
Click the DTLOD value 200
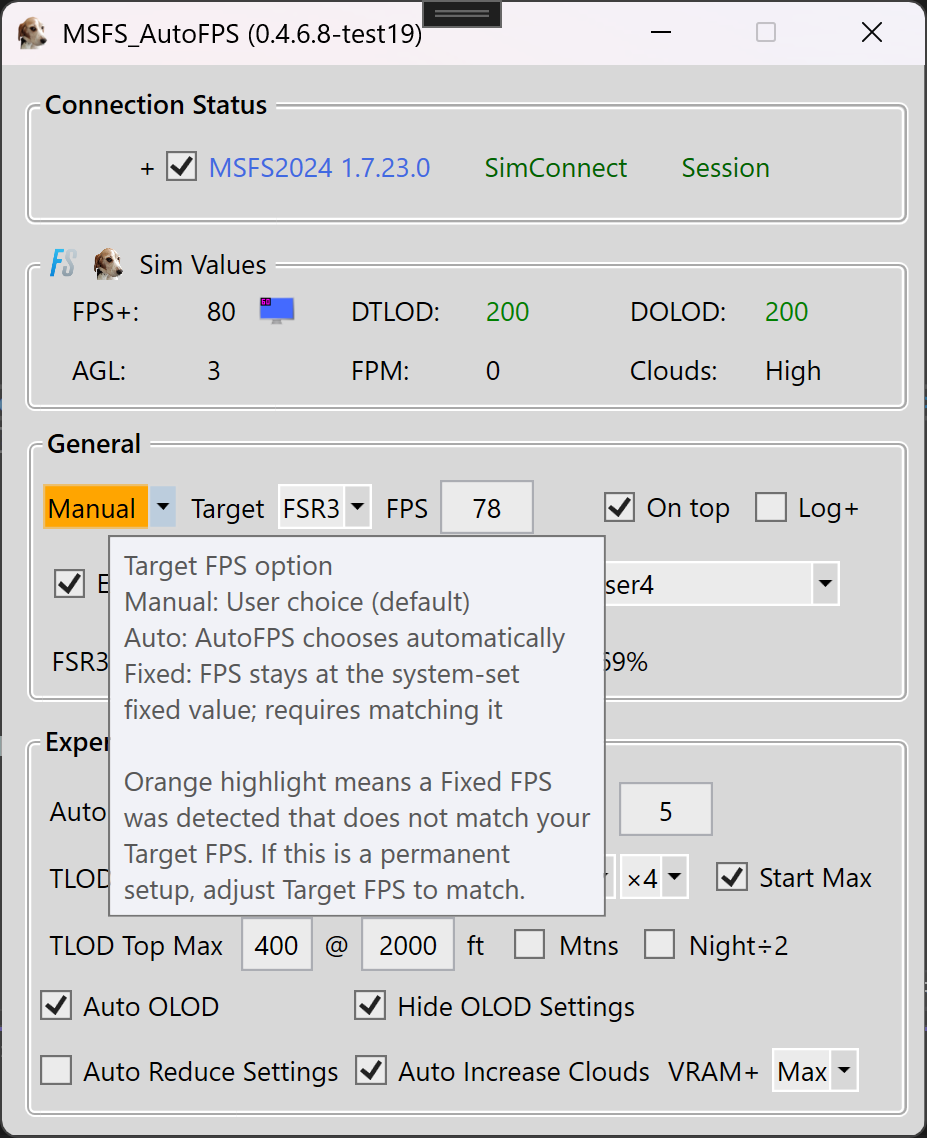(x=507, y=311)
